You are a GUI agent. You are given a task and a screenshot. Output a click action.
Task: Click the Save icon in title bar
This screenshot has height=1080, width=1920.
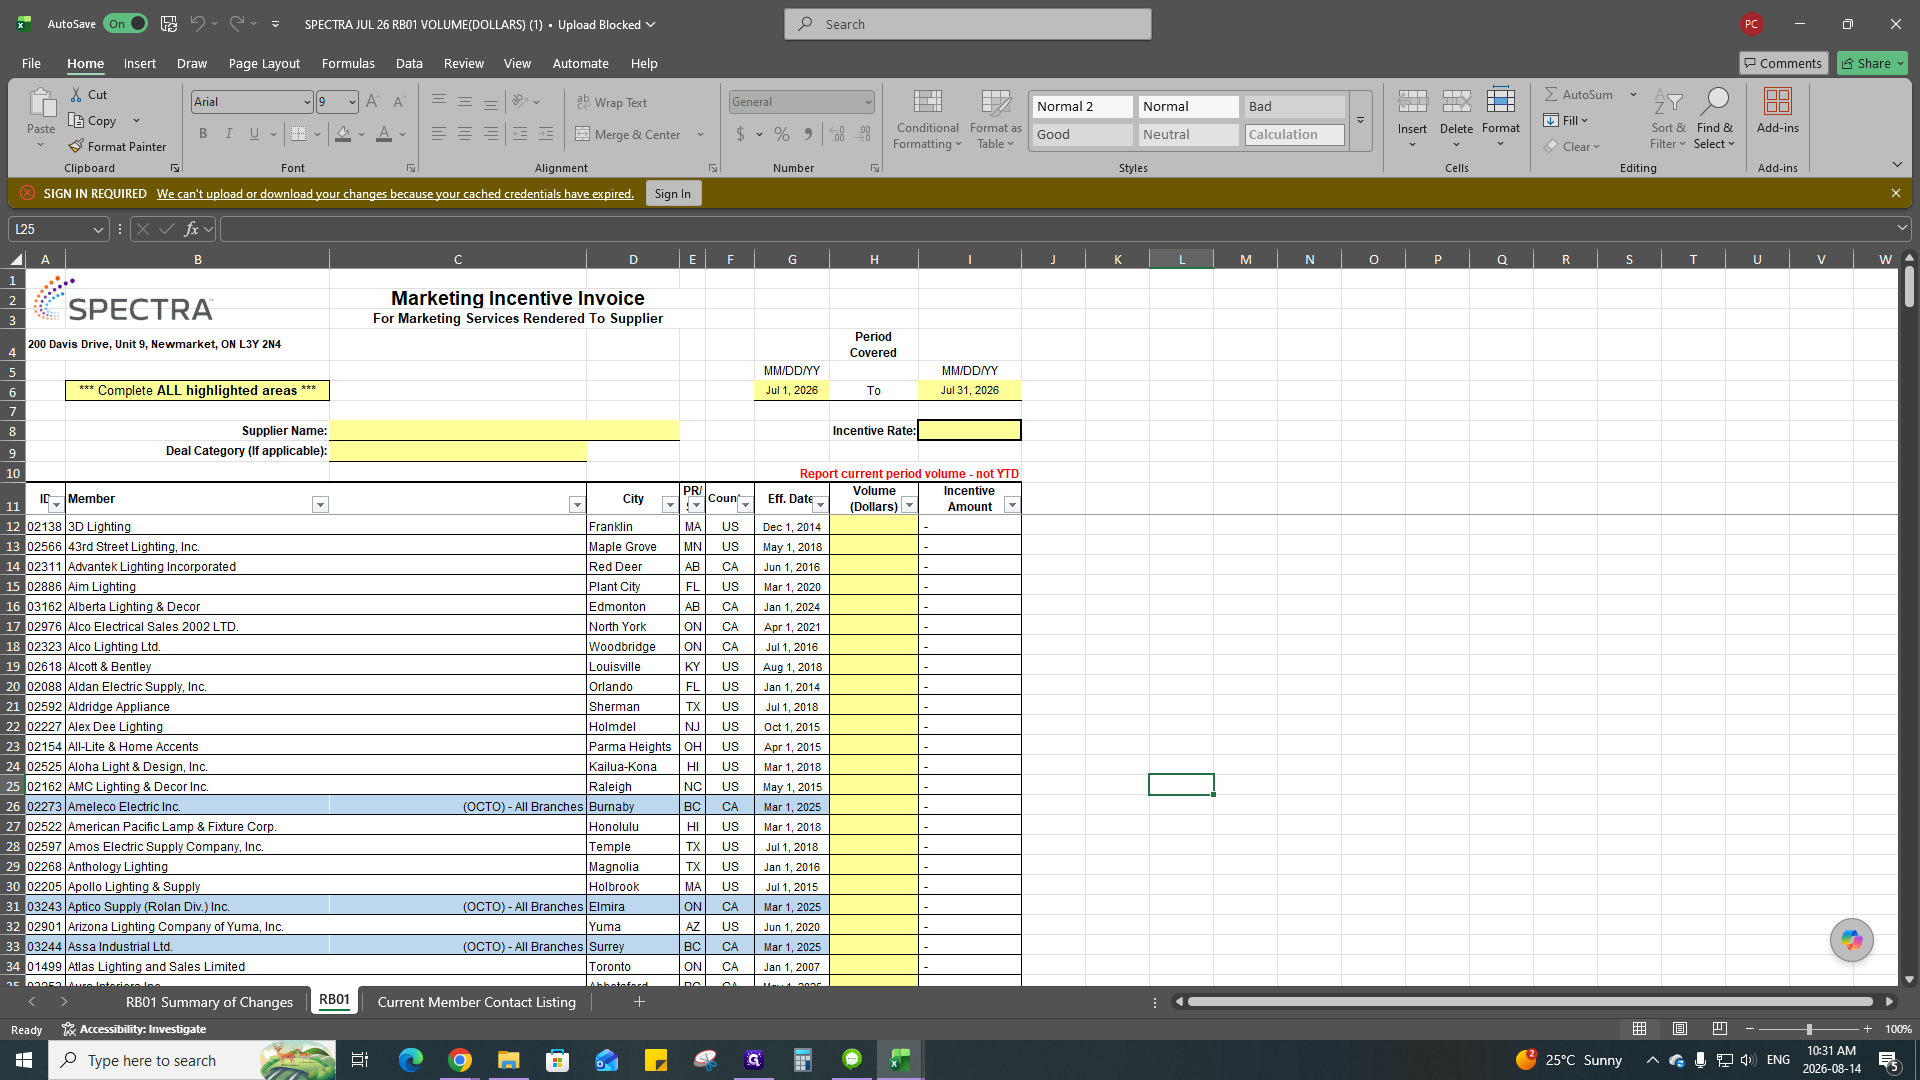[169, 24]
